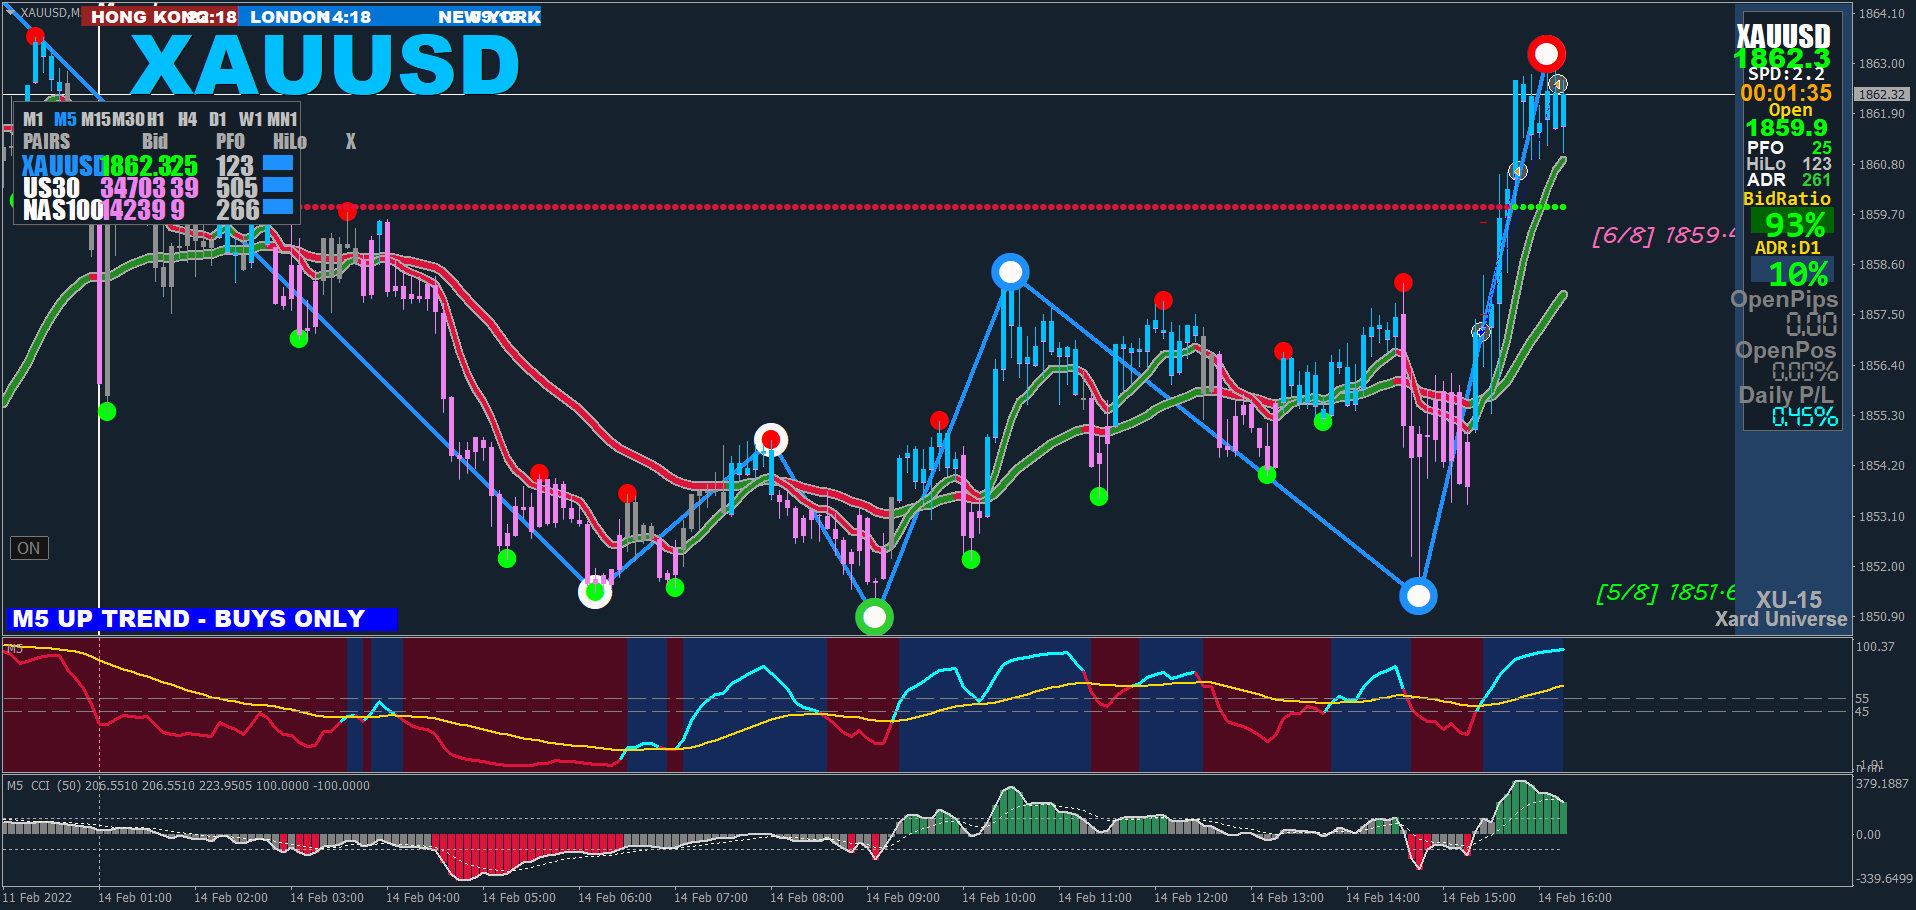Click the Open price value 1859.9
The width and height of the screenshot is (1916, 910).
[x=1786, y=127]
